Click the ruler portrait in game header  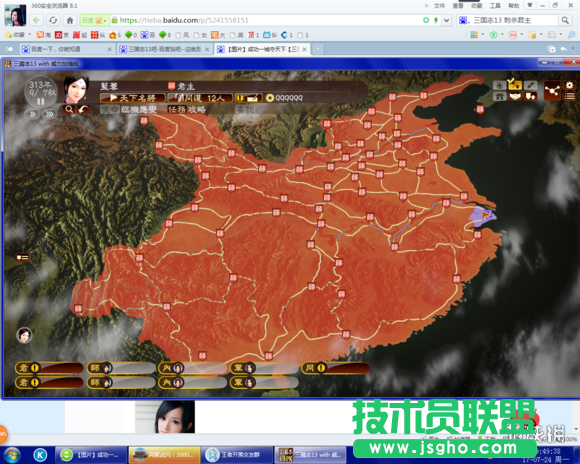click(x=76, y=90)
